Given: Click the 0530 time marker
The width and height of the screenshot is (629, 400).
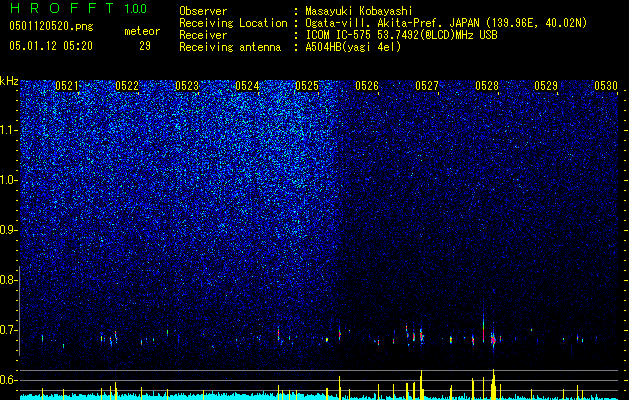Looking at the screenshot, I should pyautogui.click(x=606, y=86).
